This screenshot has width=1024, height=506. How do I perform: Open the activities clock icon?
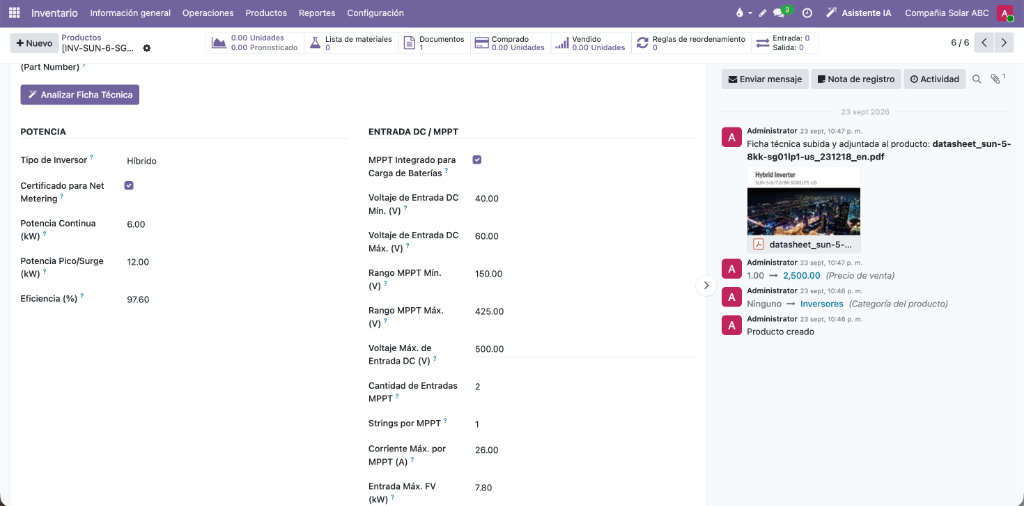(x=807, y=13)
